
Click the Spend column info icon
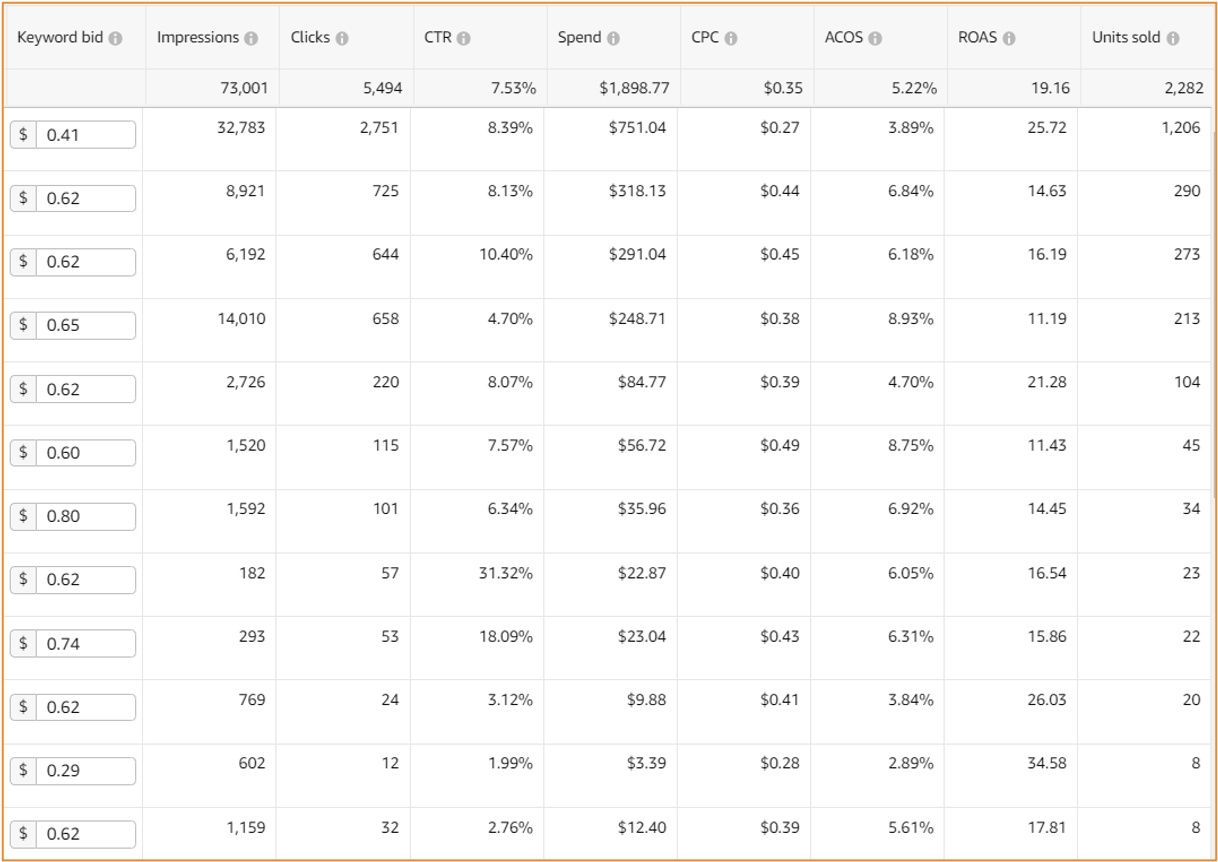[613, 38]
